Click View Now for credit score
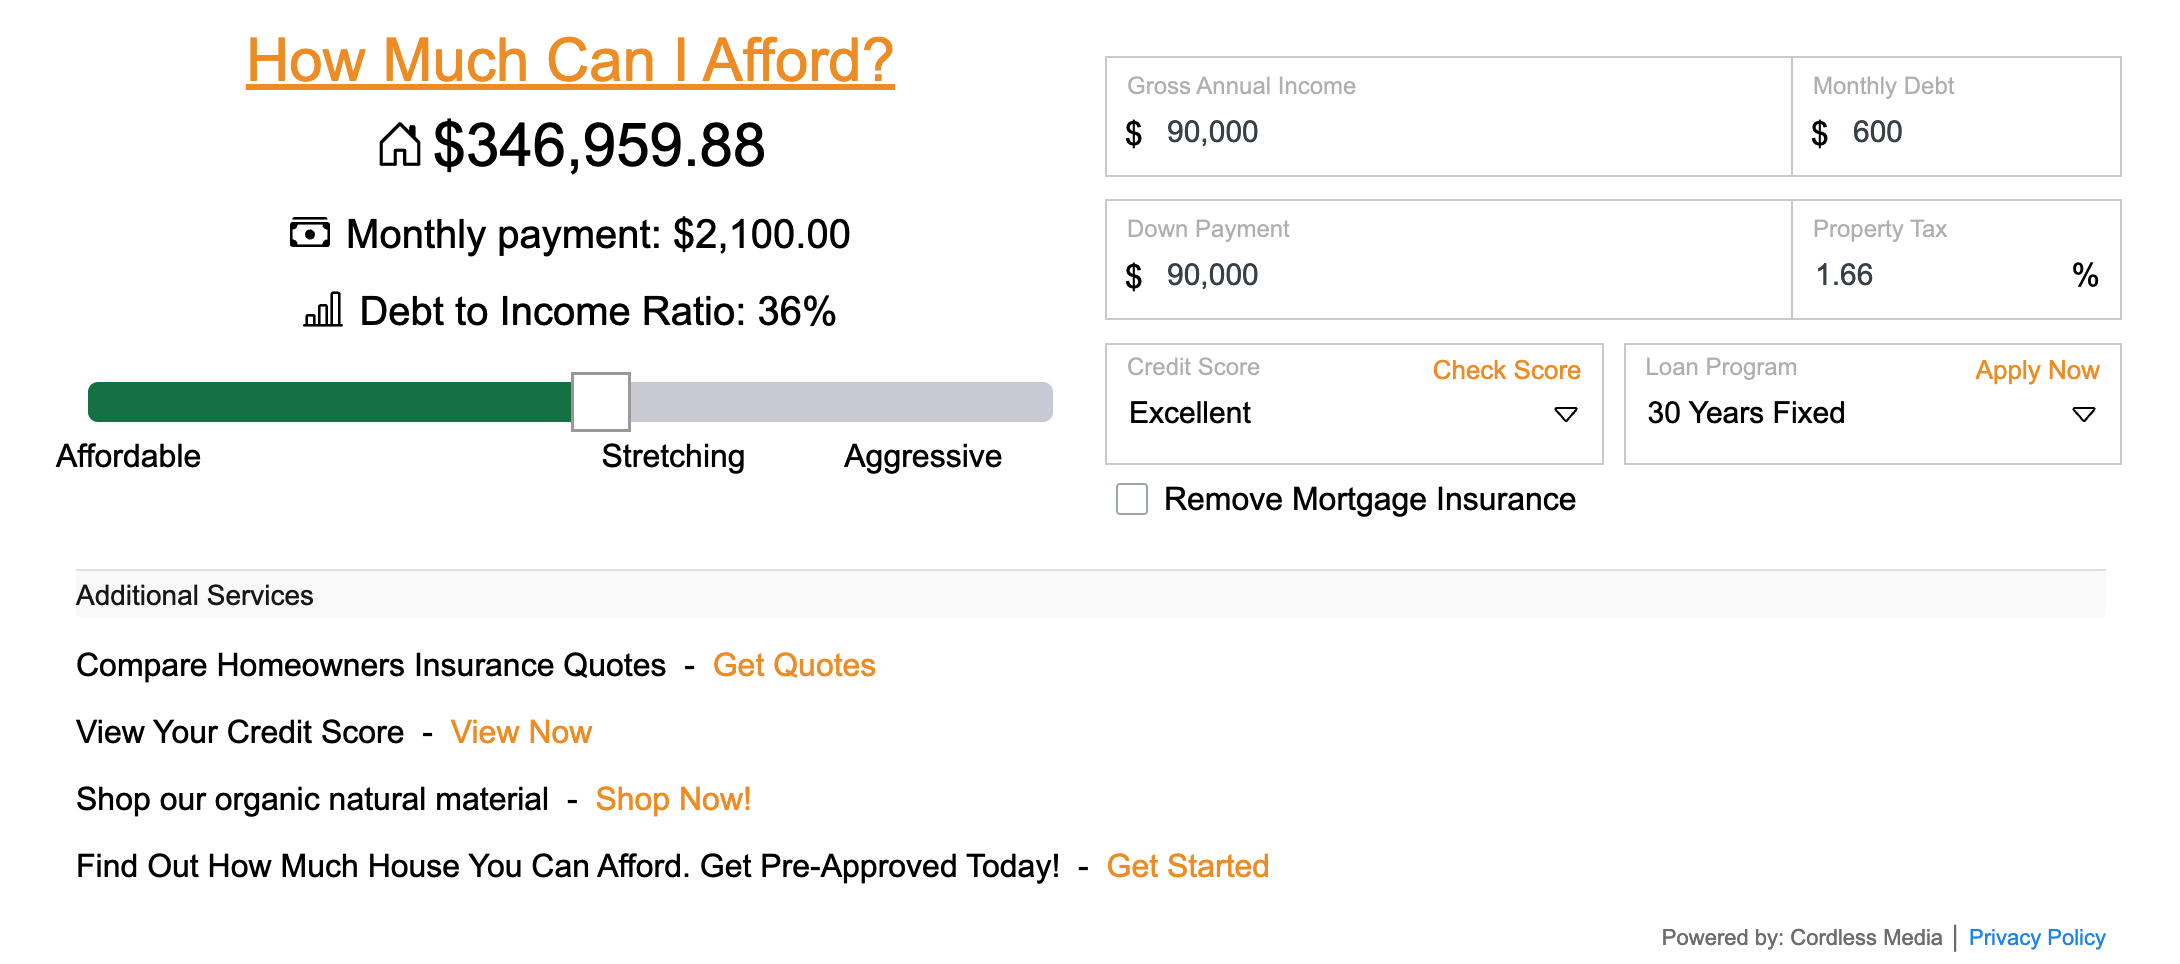The height and width of the screenshot is (964, 2180). click(521, 732)
